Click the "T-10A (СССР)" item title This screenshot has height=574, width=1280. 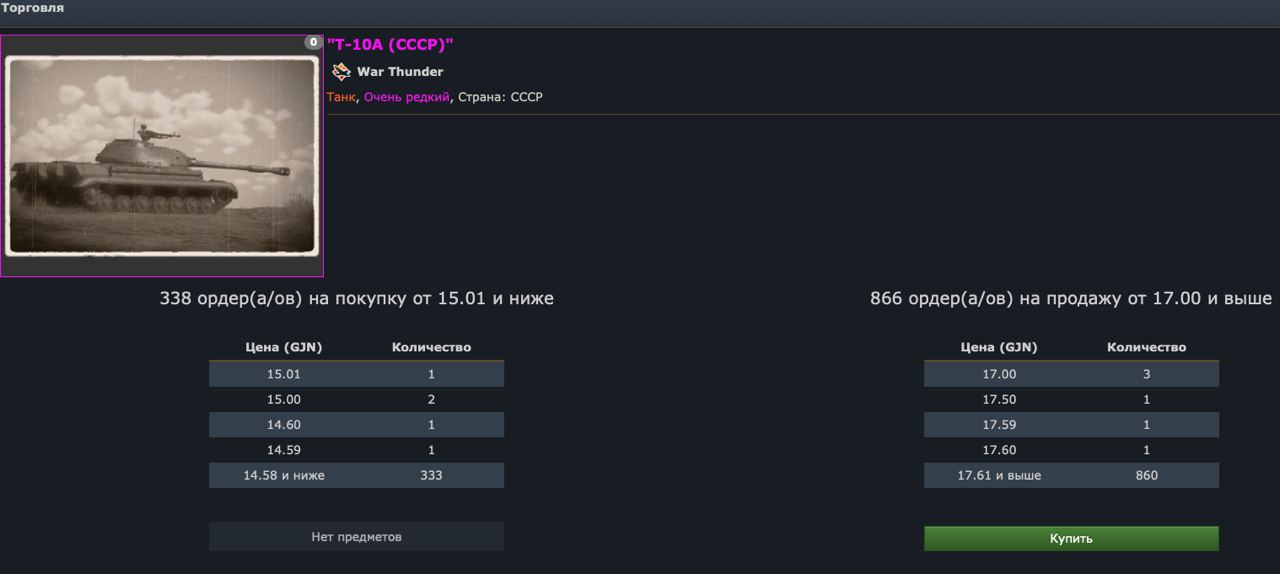(x=390, y=44)
